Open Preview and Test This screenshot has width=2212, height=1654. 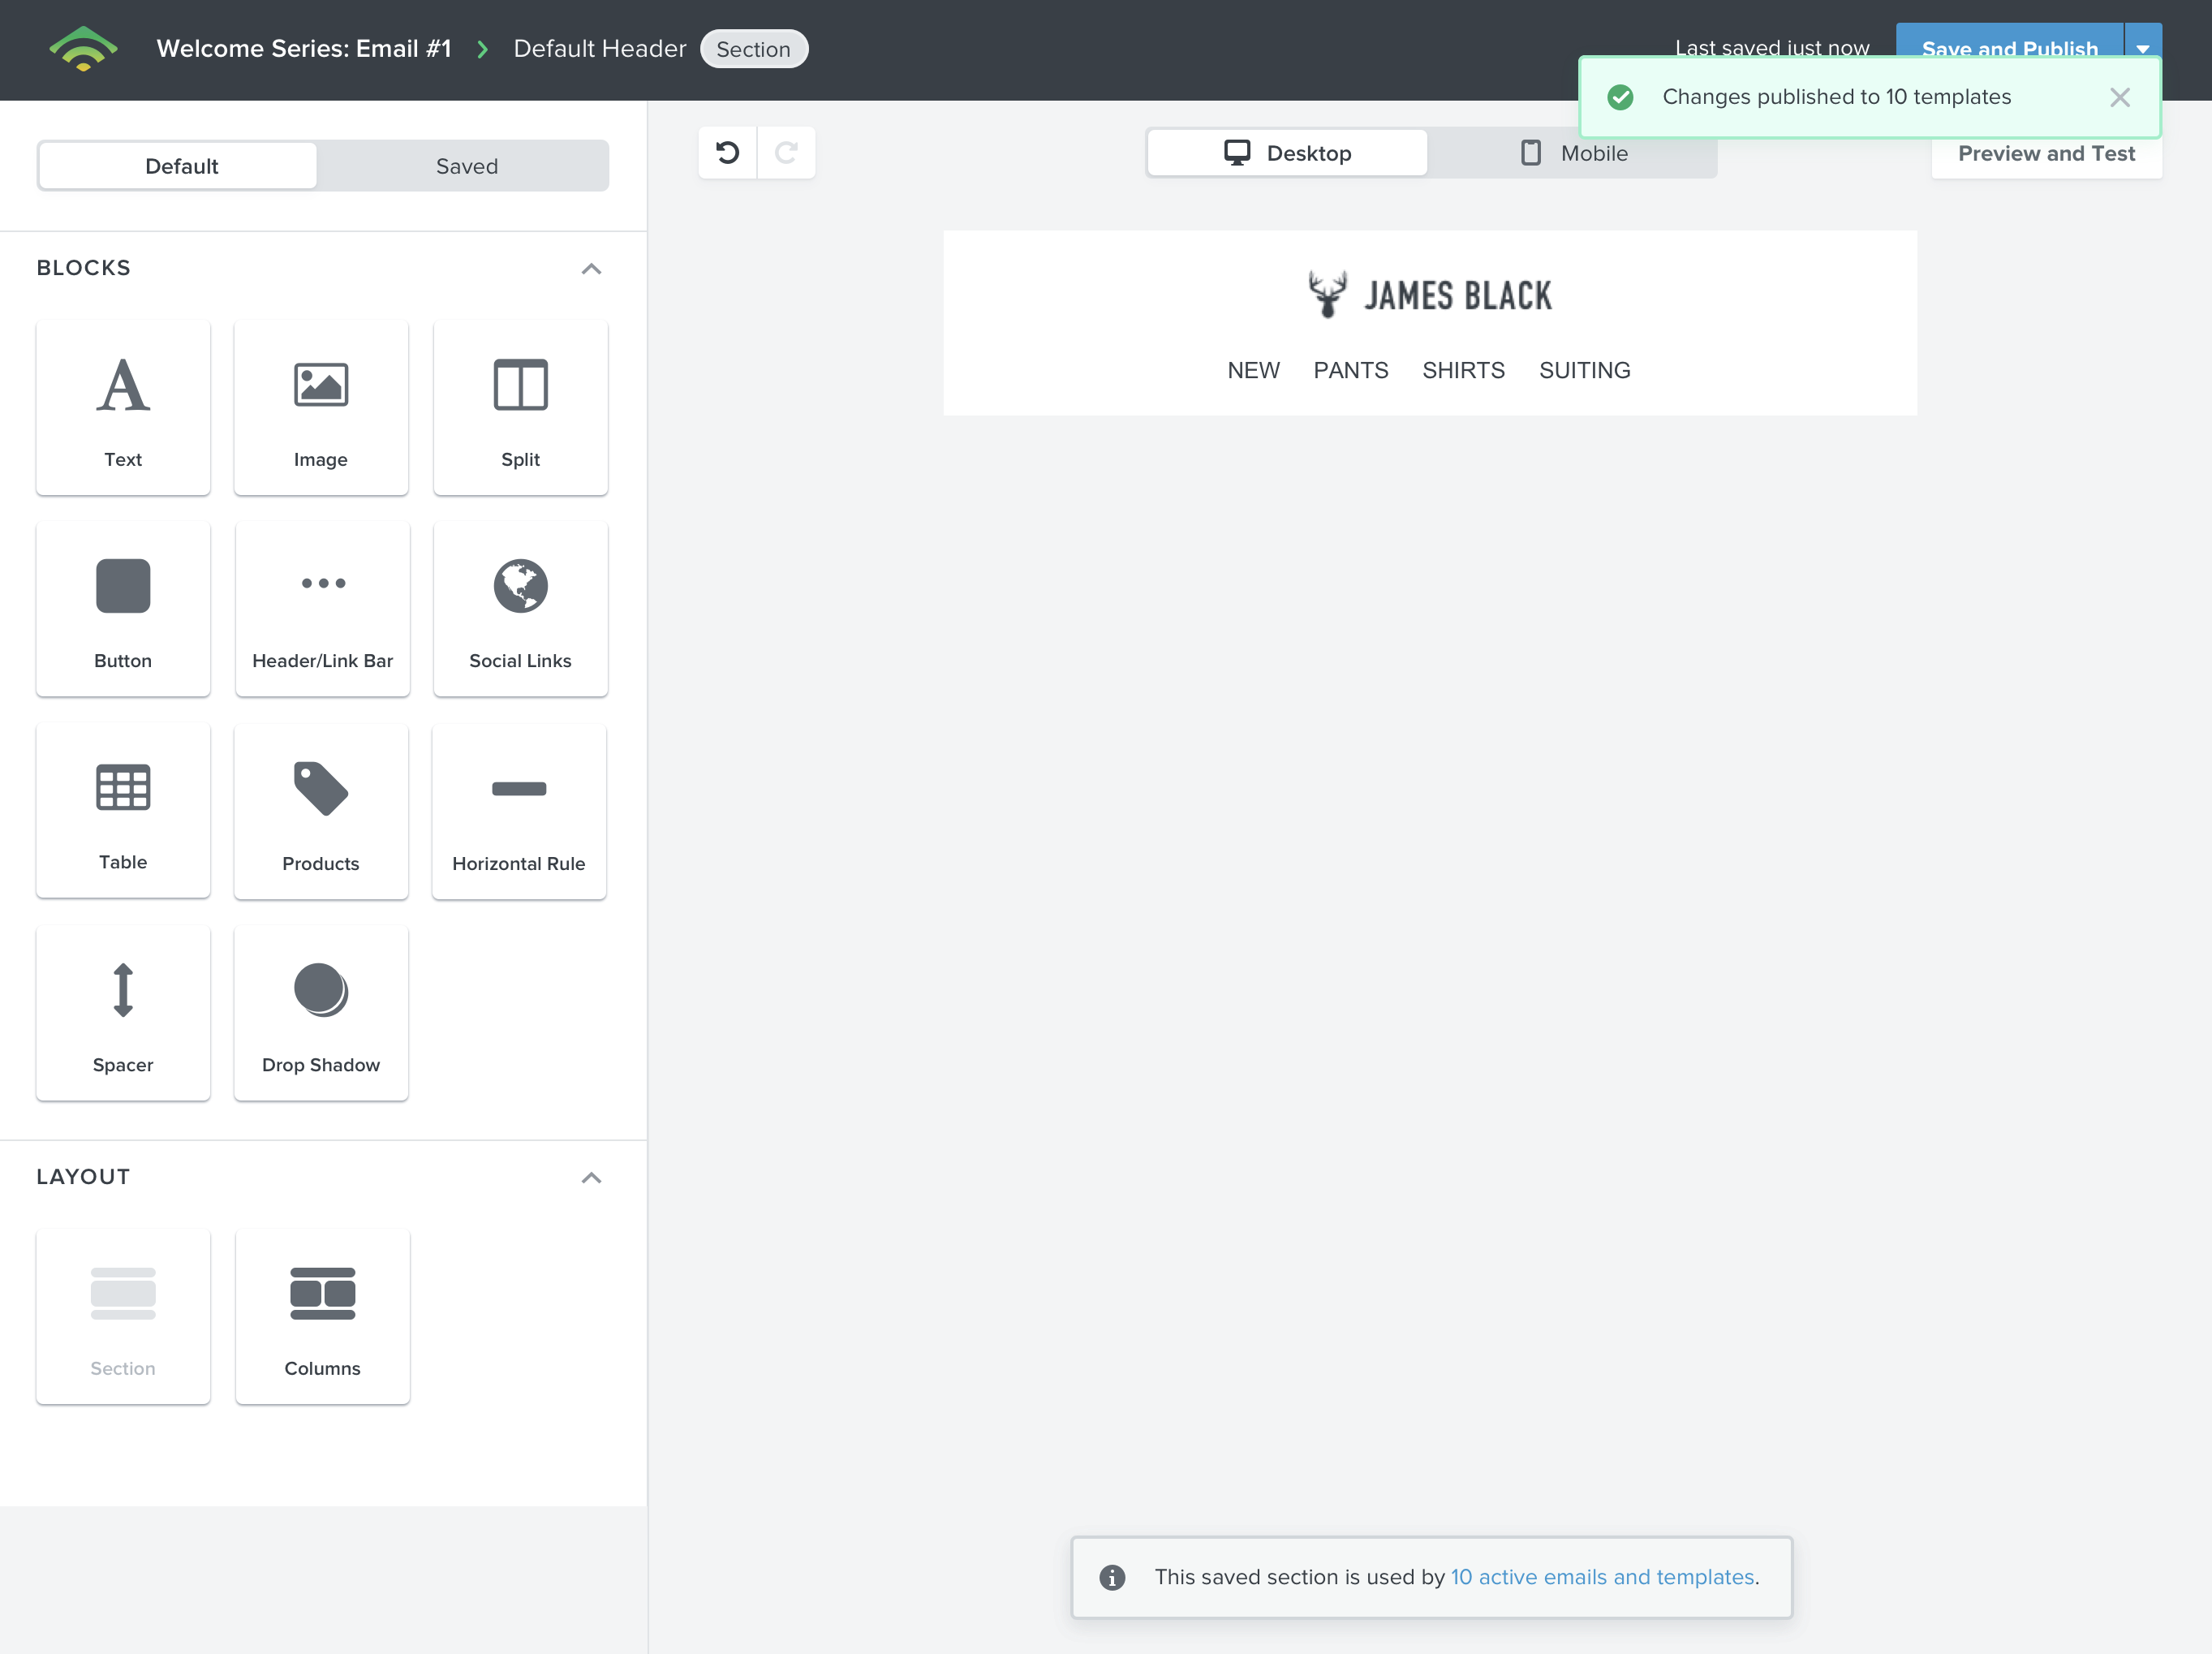pyautogui.click(x=2046, y=154)
